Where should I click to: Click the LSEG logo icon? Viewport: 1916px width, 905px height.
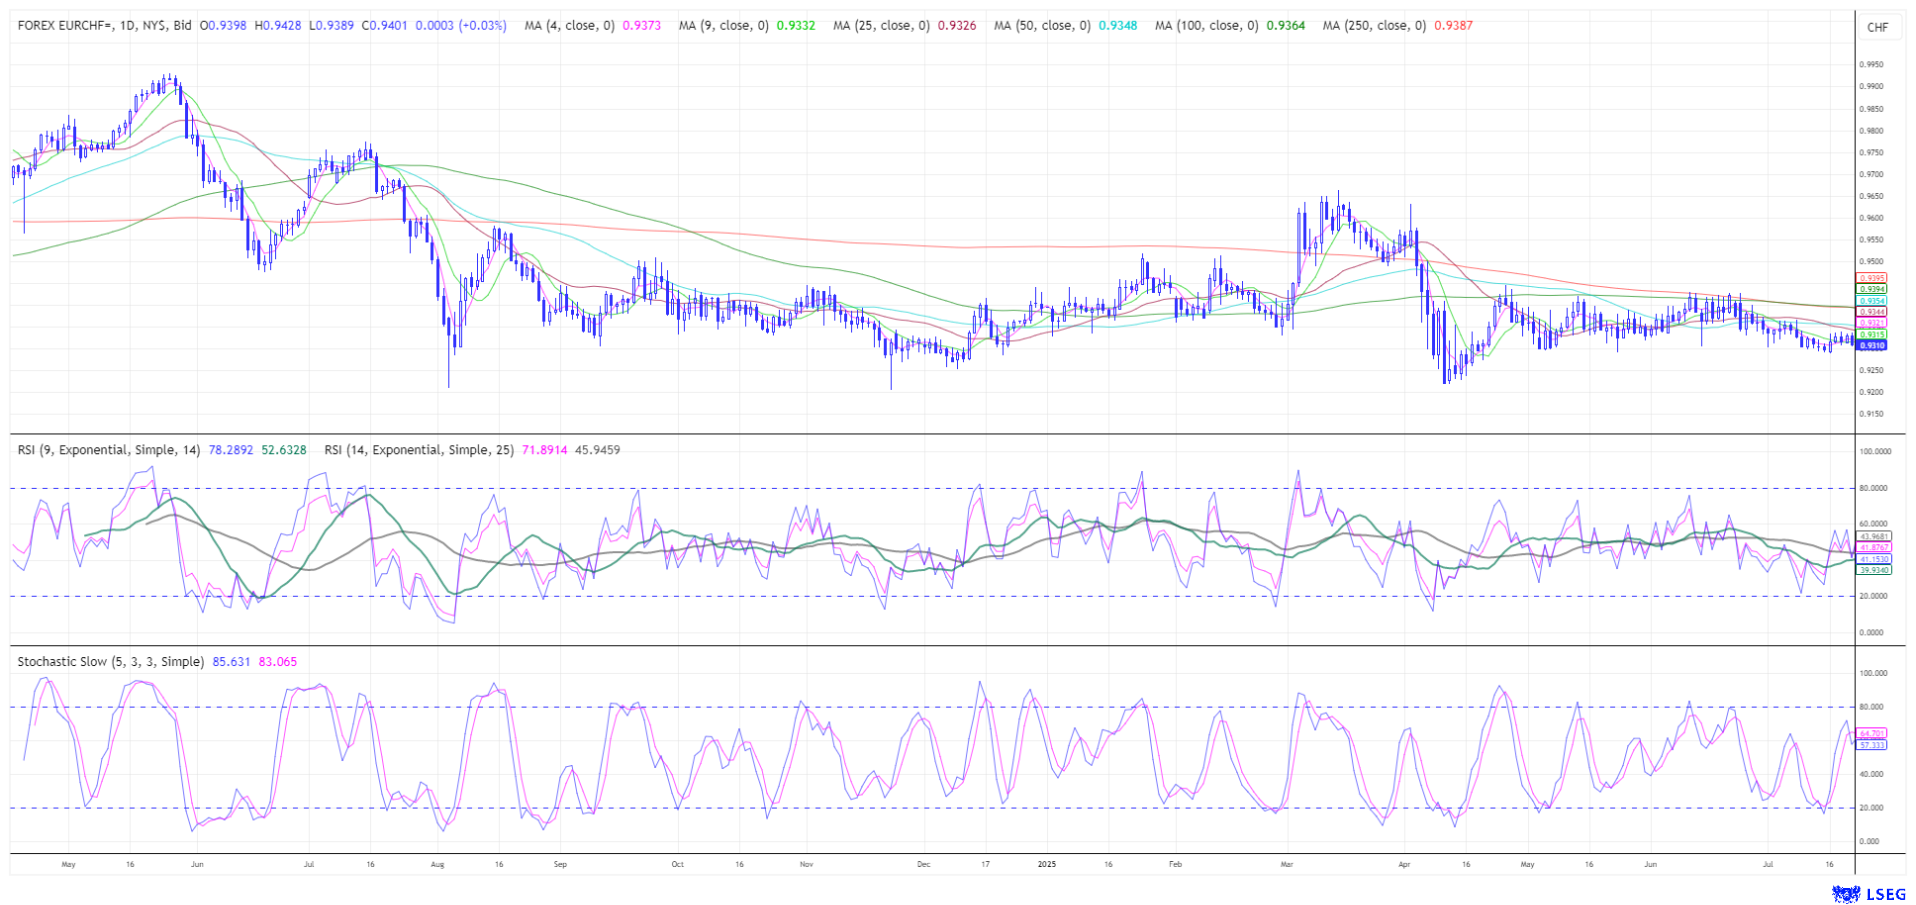pos(1844,893)
